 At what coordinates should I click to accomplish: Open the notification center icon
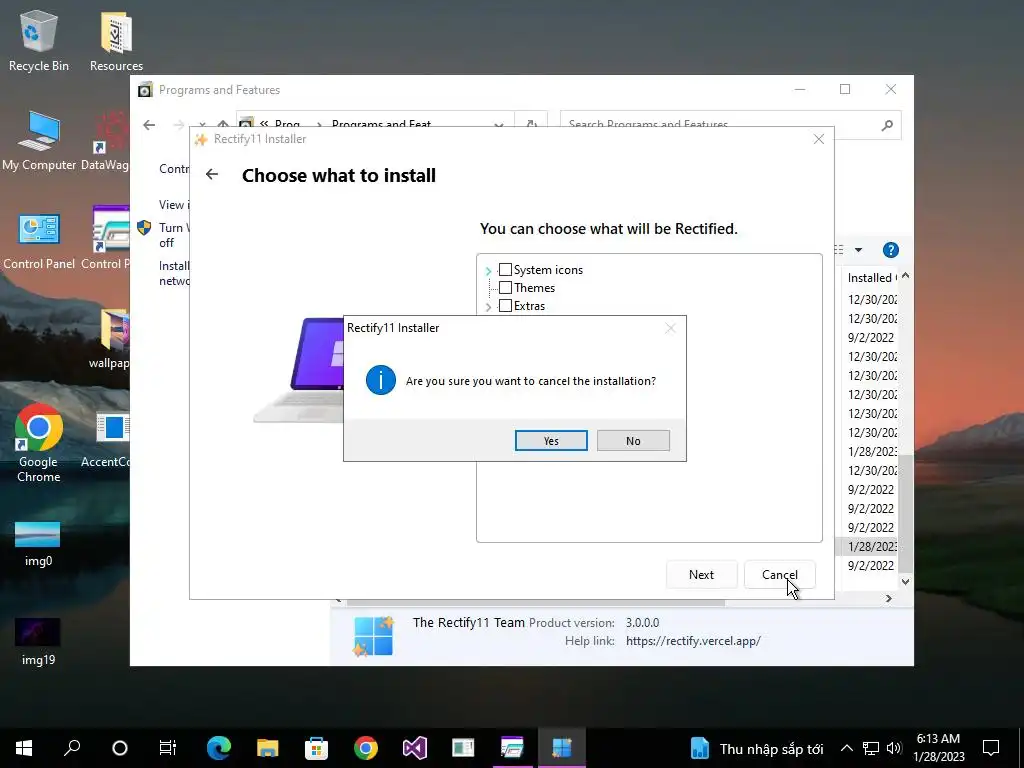[x=991, y=748]
